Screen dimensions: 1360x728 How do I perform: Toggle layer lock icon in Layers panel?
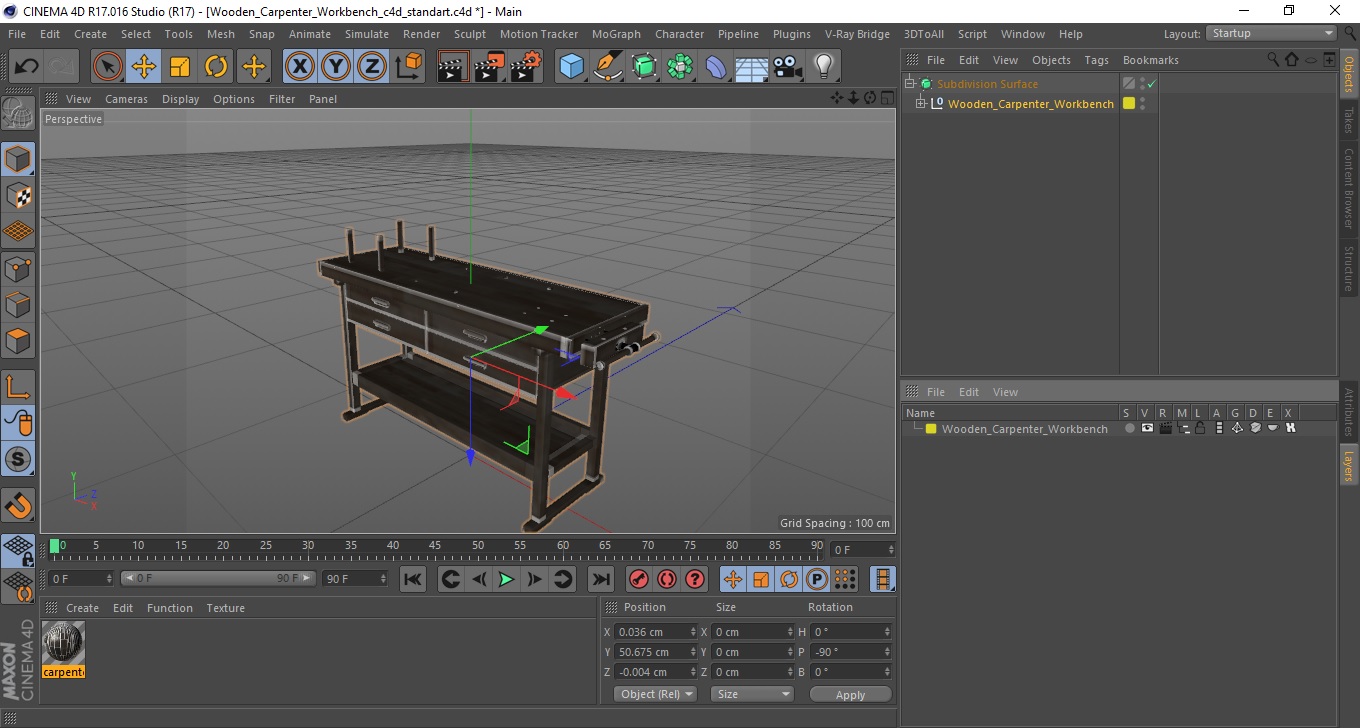click(1200, 429)
